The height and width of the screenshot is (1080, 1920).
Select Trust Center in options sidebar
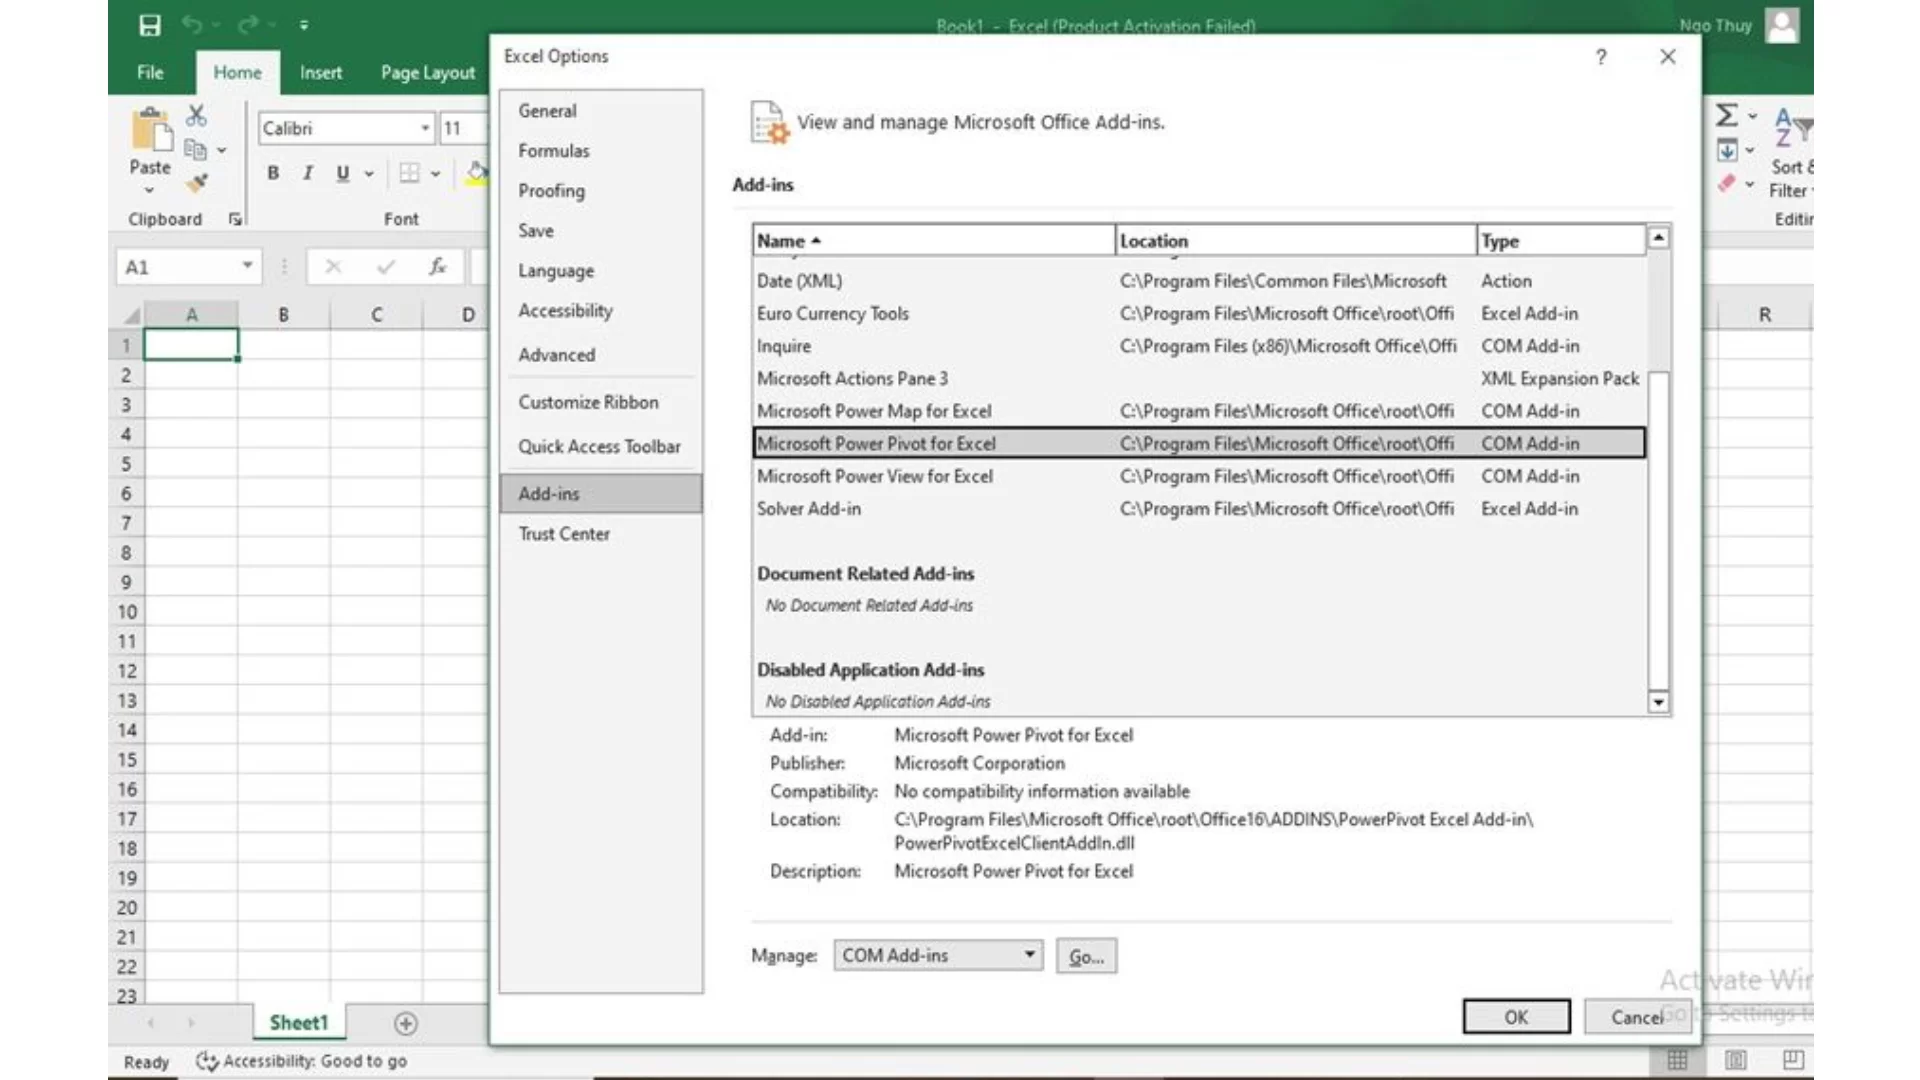[564, 534]
